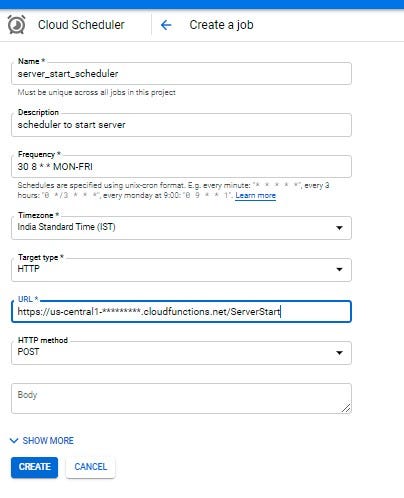This screenshot has height=498, width=404.
Task: Click the Create a job heading
Action: (221, 25)
